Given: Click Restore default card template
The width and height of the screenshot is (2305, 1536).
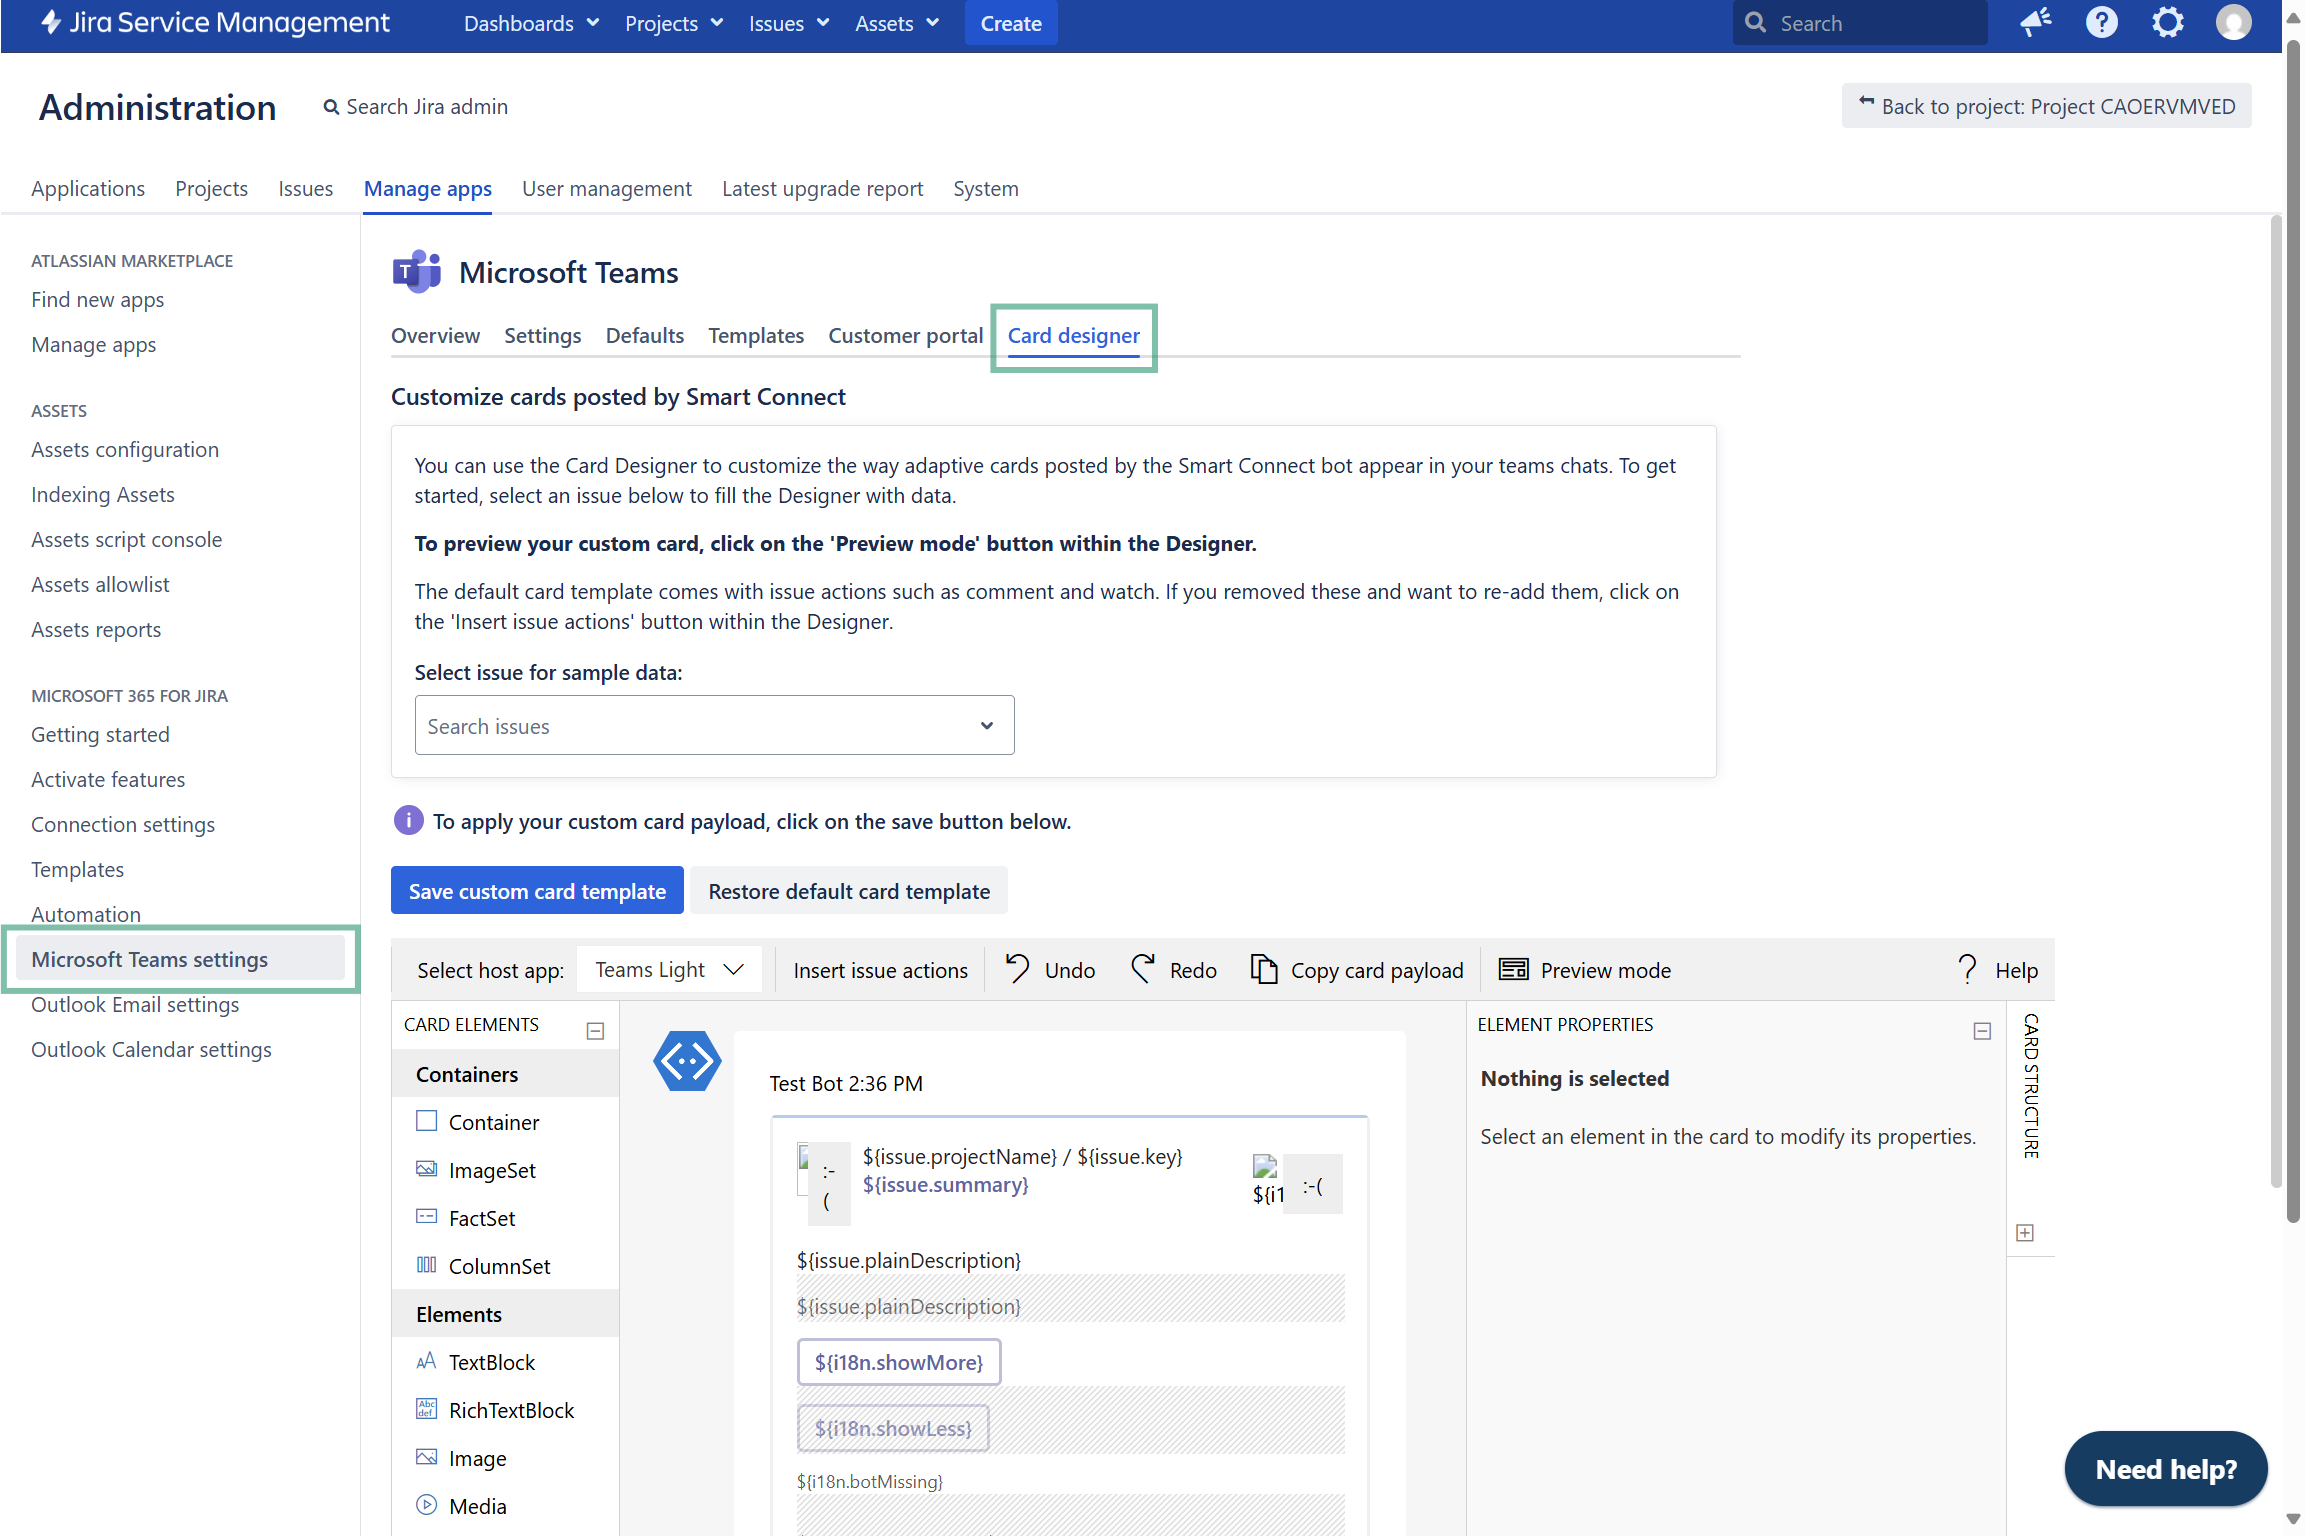Looking at the screenshot, I should point(849,891).
